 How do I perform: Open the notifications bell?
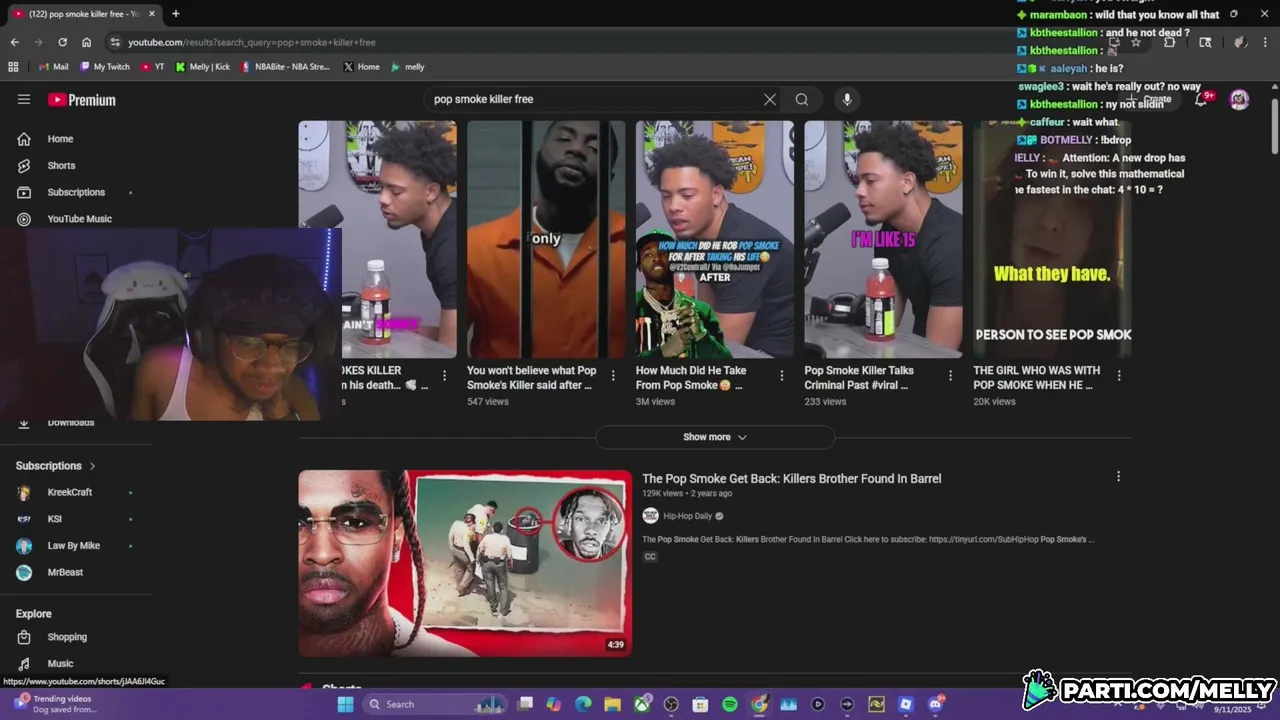[x=1202, y=99]
